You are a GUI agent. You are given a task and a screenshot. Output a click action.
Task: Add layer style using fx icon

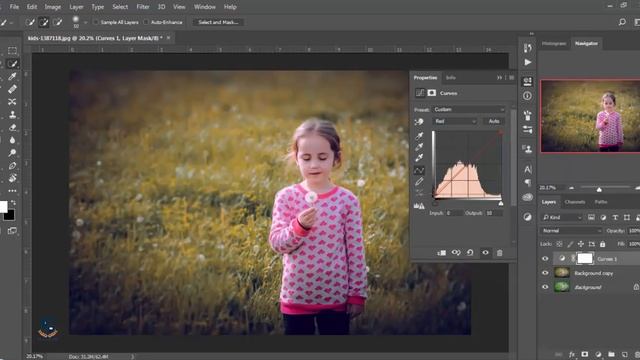point(572,354)
